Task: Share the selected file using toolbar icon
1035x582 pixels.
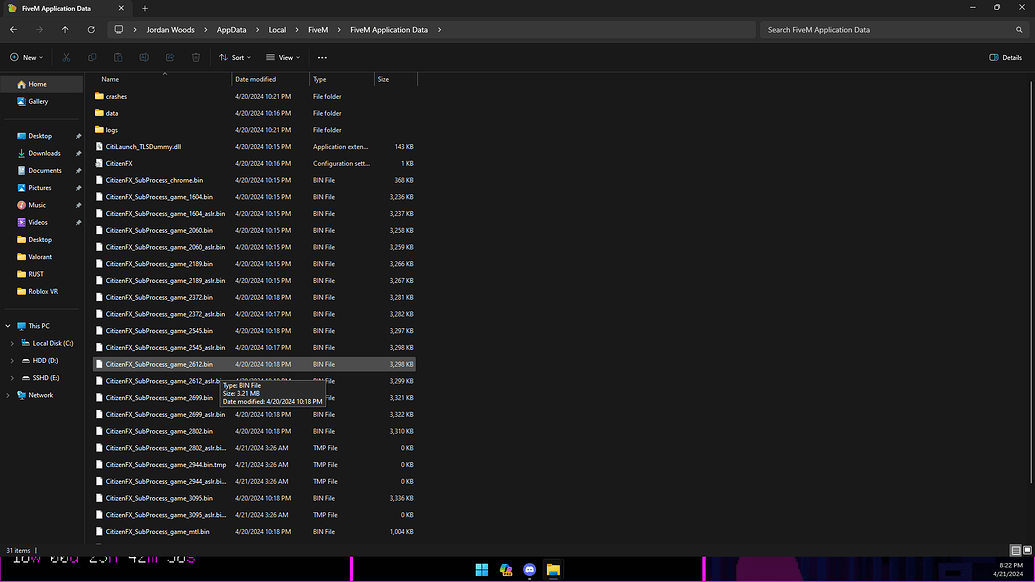Action: pyautogui.click(x=168, y=57)
